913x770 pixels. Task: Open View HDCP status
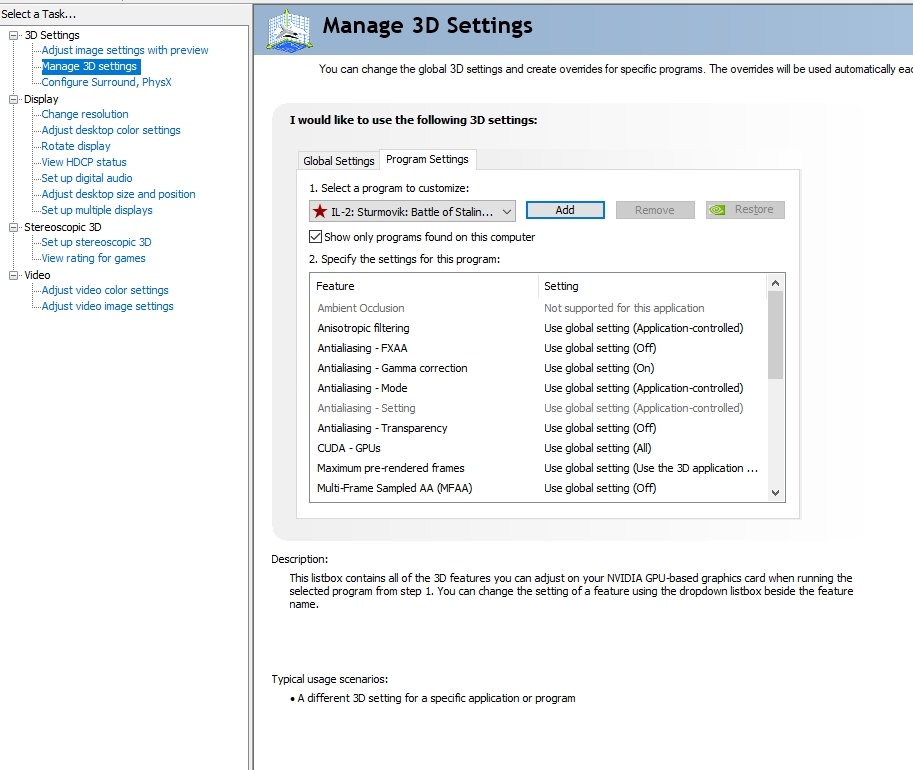tap(84, 162)
